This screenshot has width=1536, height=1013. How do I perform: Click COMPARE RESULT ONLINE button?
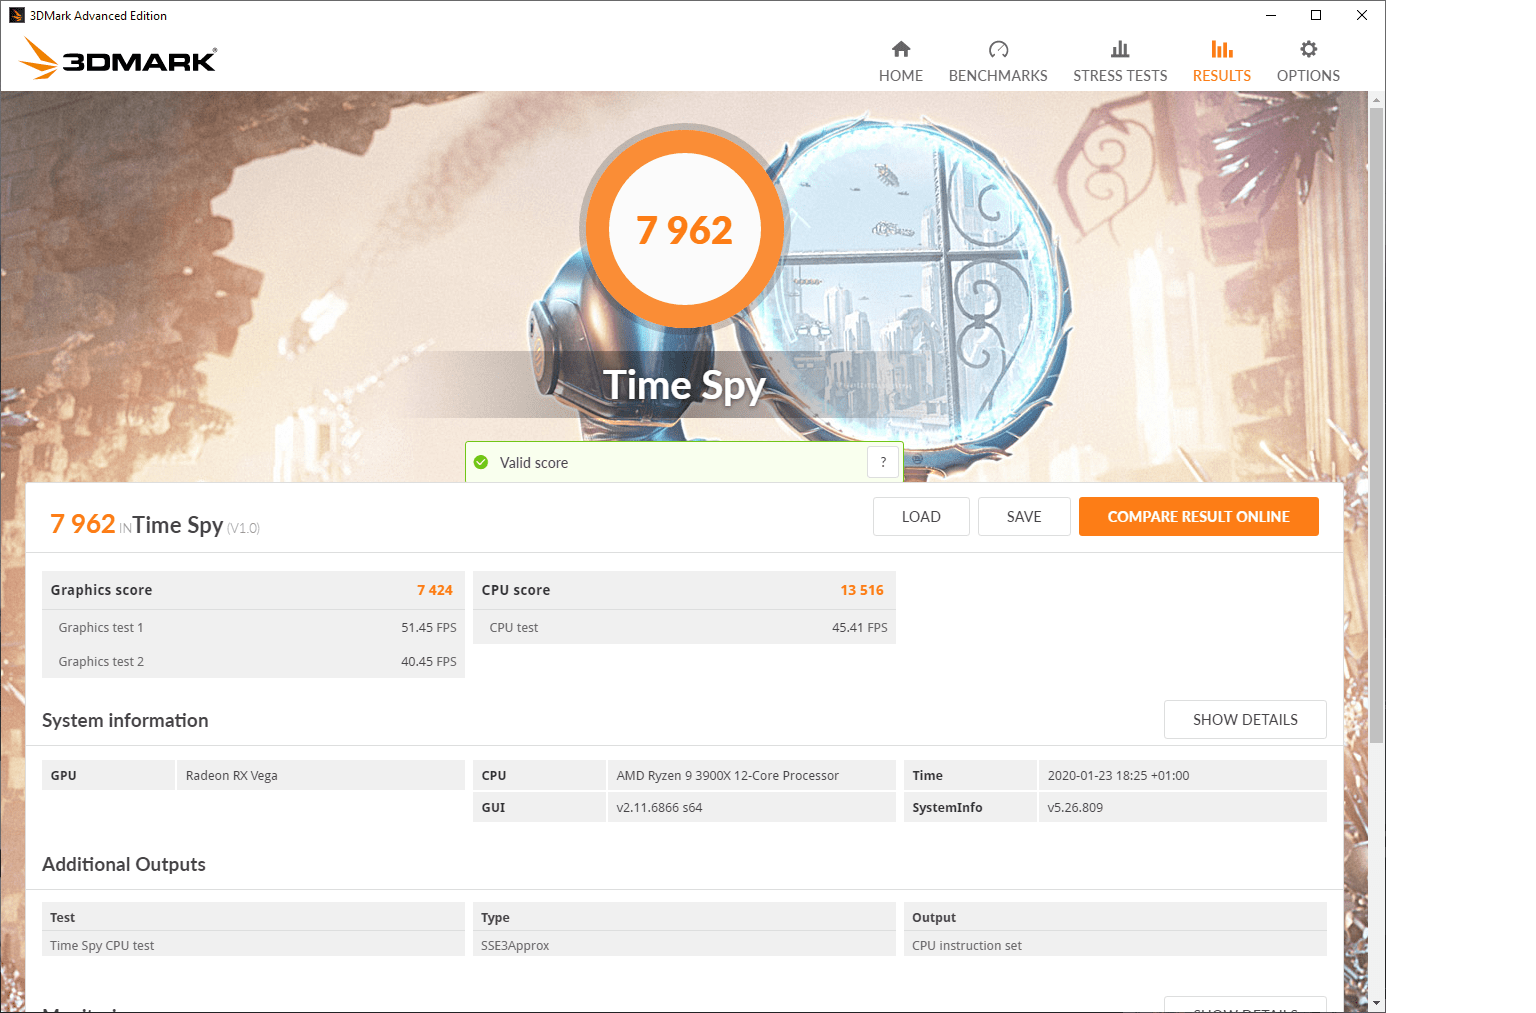pos(1198,517)
